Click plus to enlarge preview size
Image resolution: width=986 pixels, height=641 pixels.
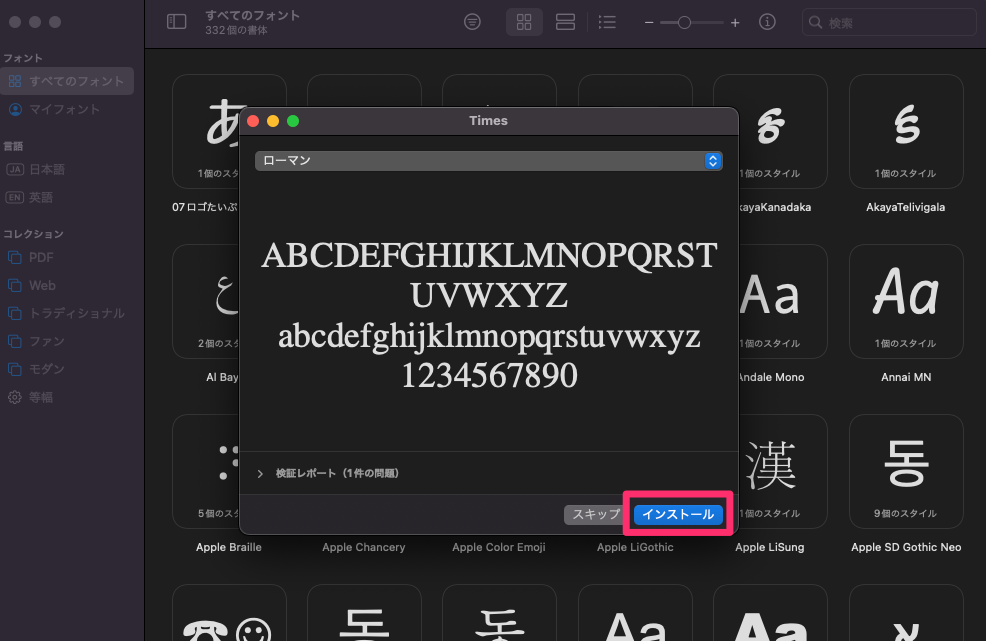[735, 23]
